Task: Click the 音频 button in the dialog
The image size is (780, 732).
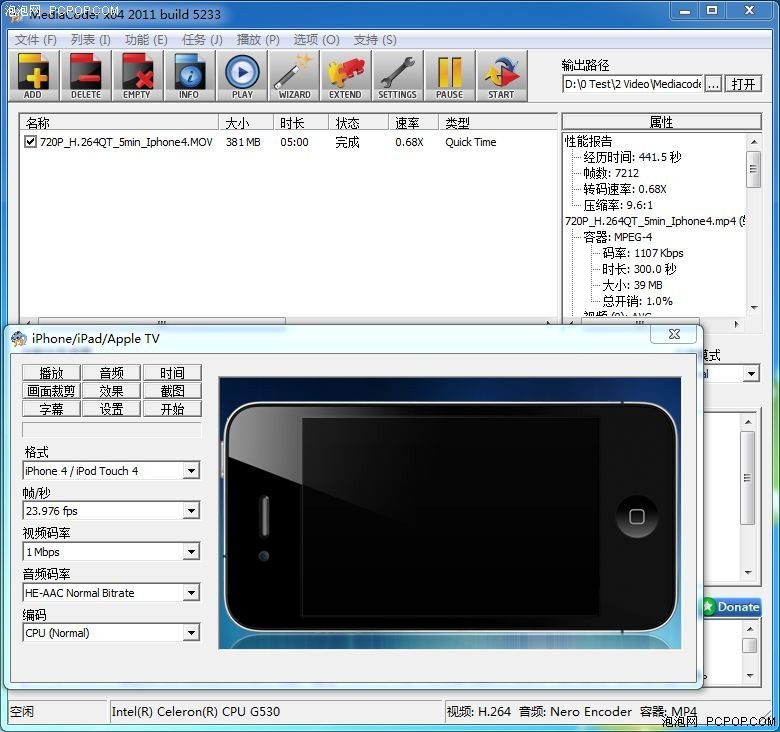Action: pos(111,373)
